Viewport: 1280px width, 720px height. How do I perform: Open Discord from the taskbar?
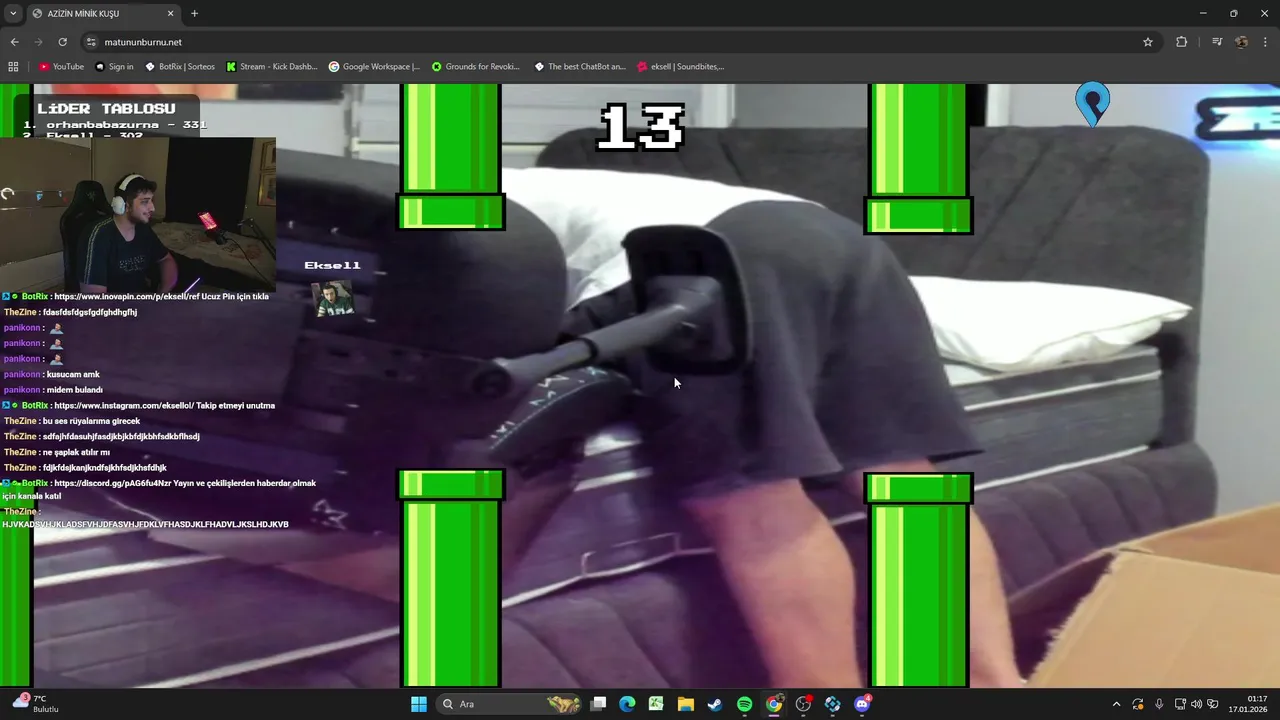coord(862,704)
